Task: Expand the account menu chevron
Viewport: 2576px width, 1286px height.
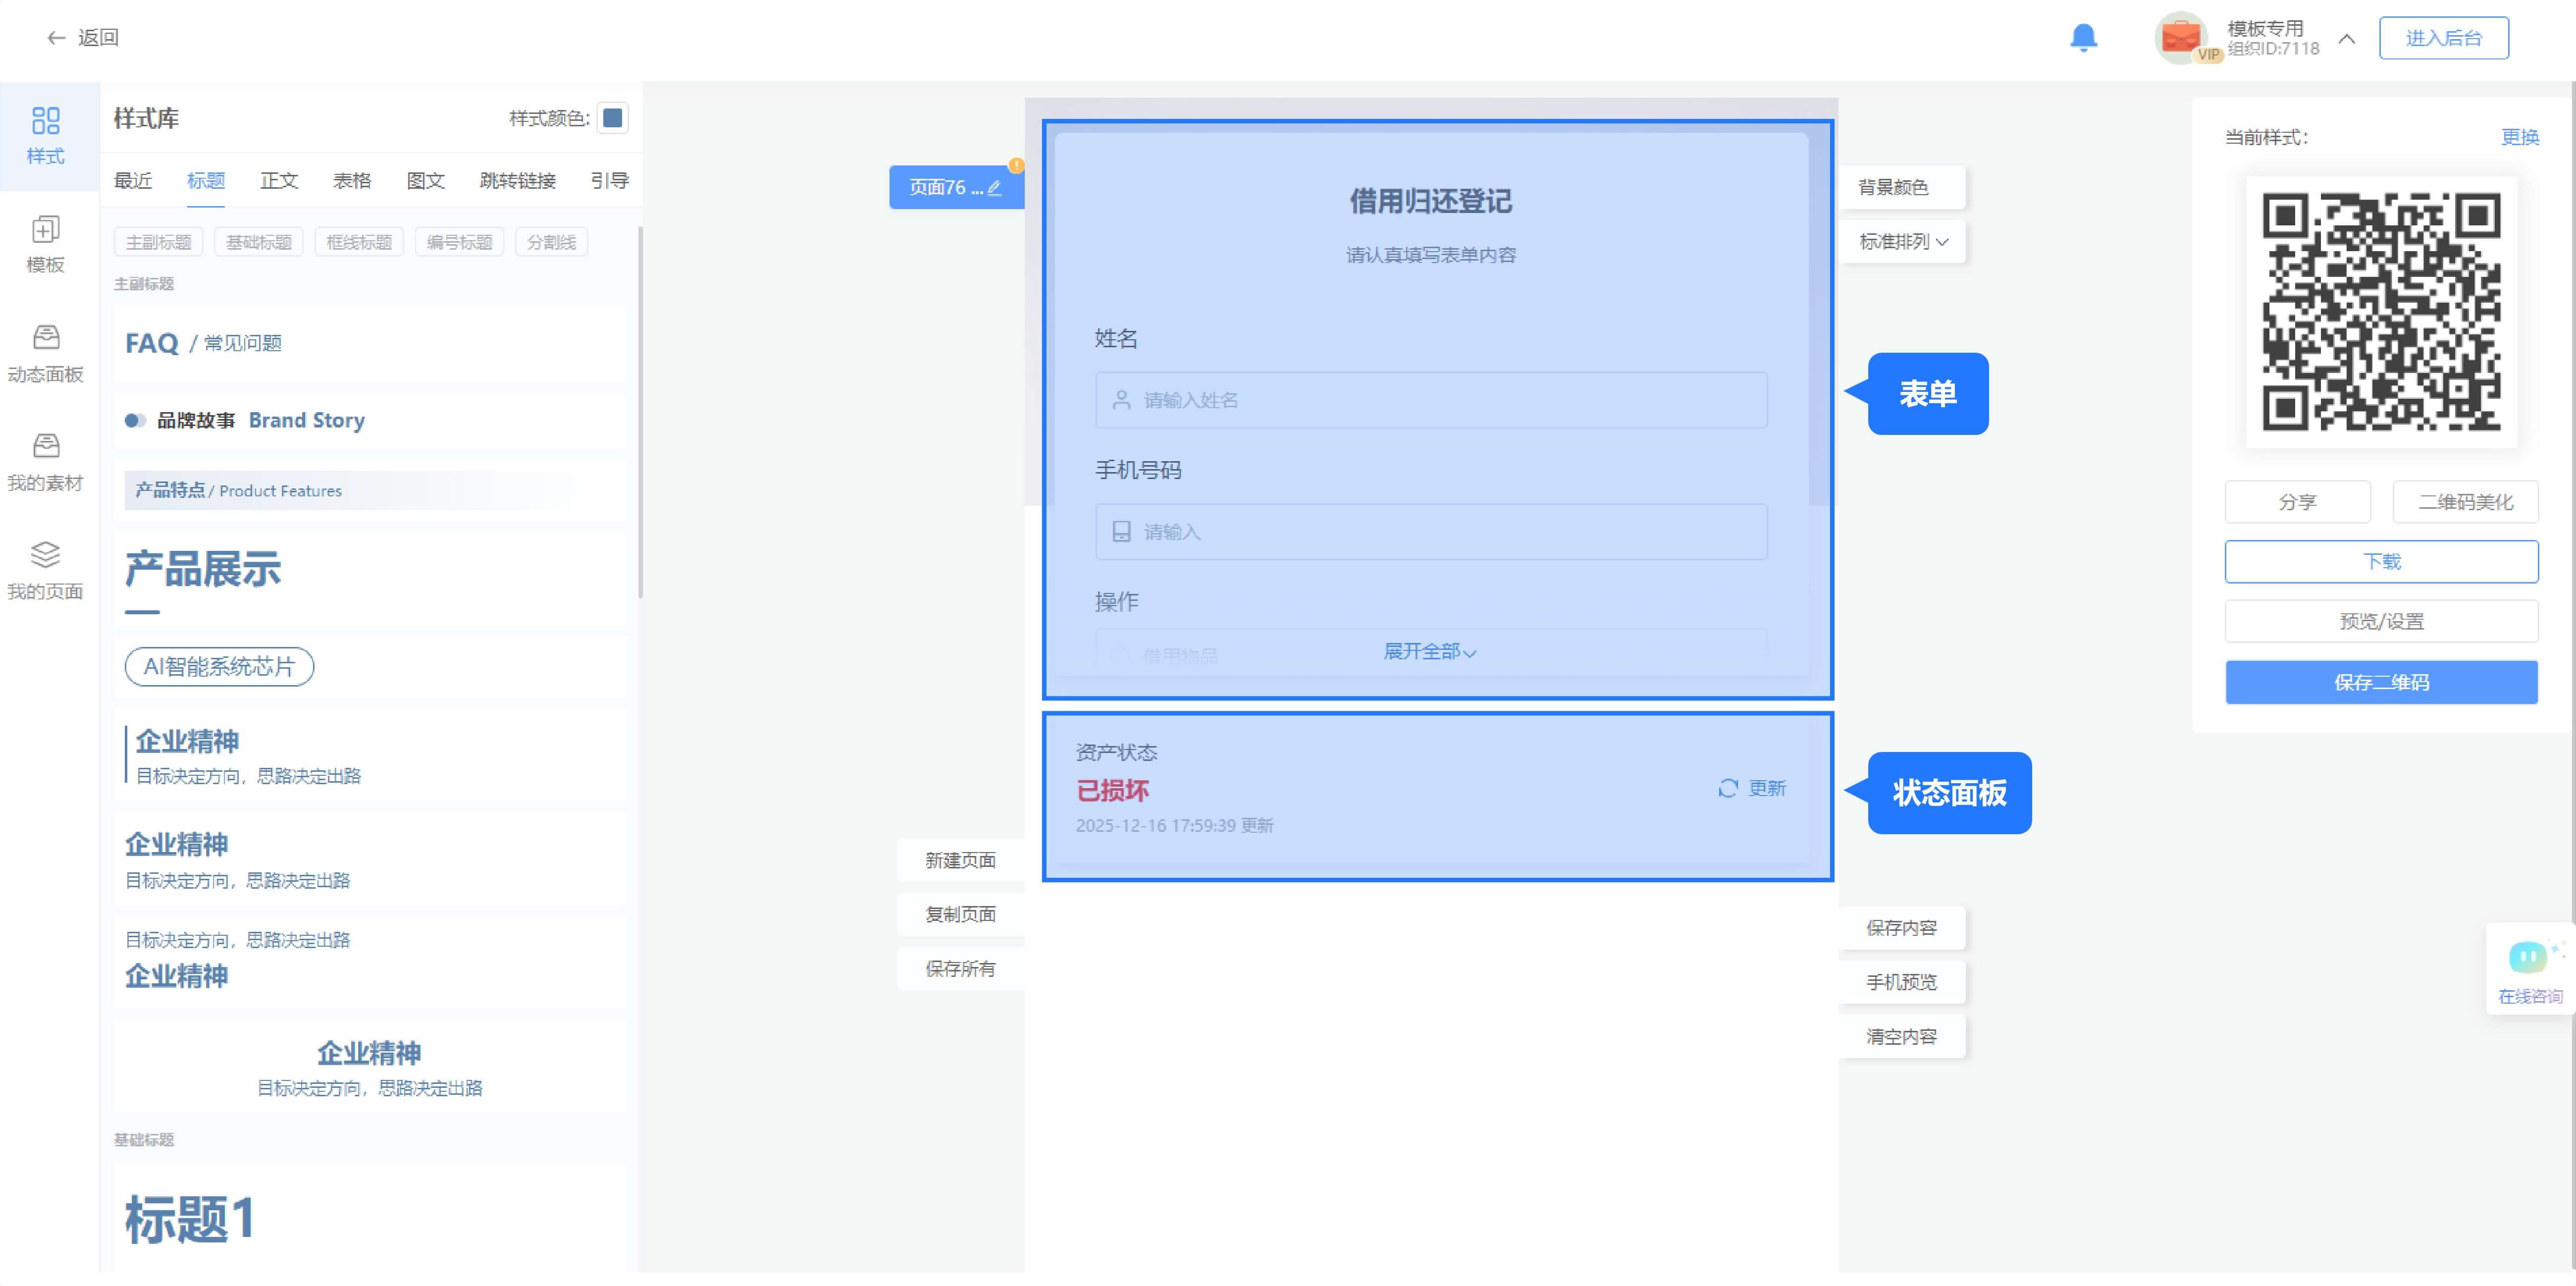Action: coord(2346,39)
